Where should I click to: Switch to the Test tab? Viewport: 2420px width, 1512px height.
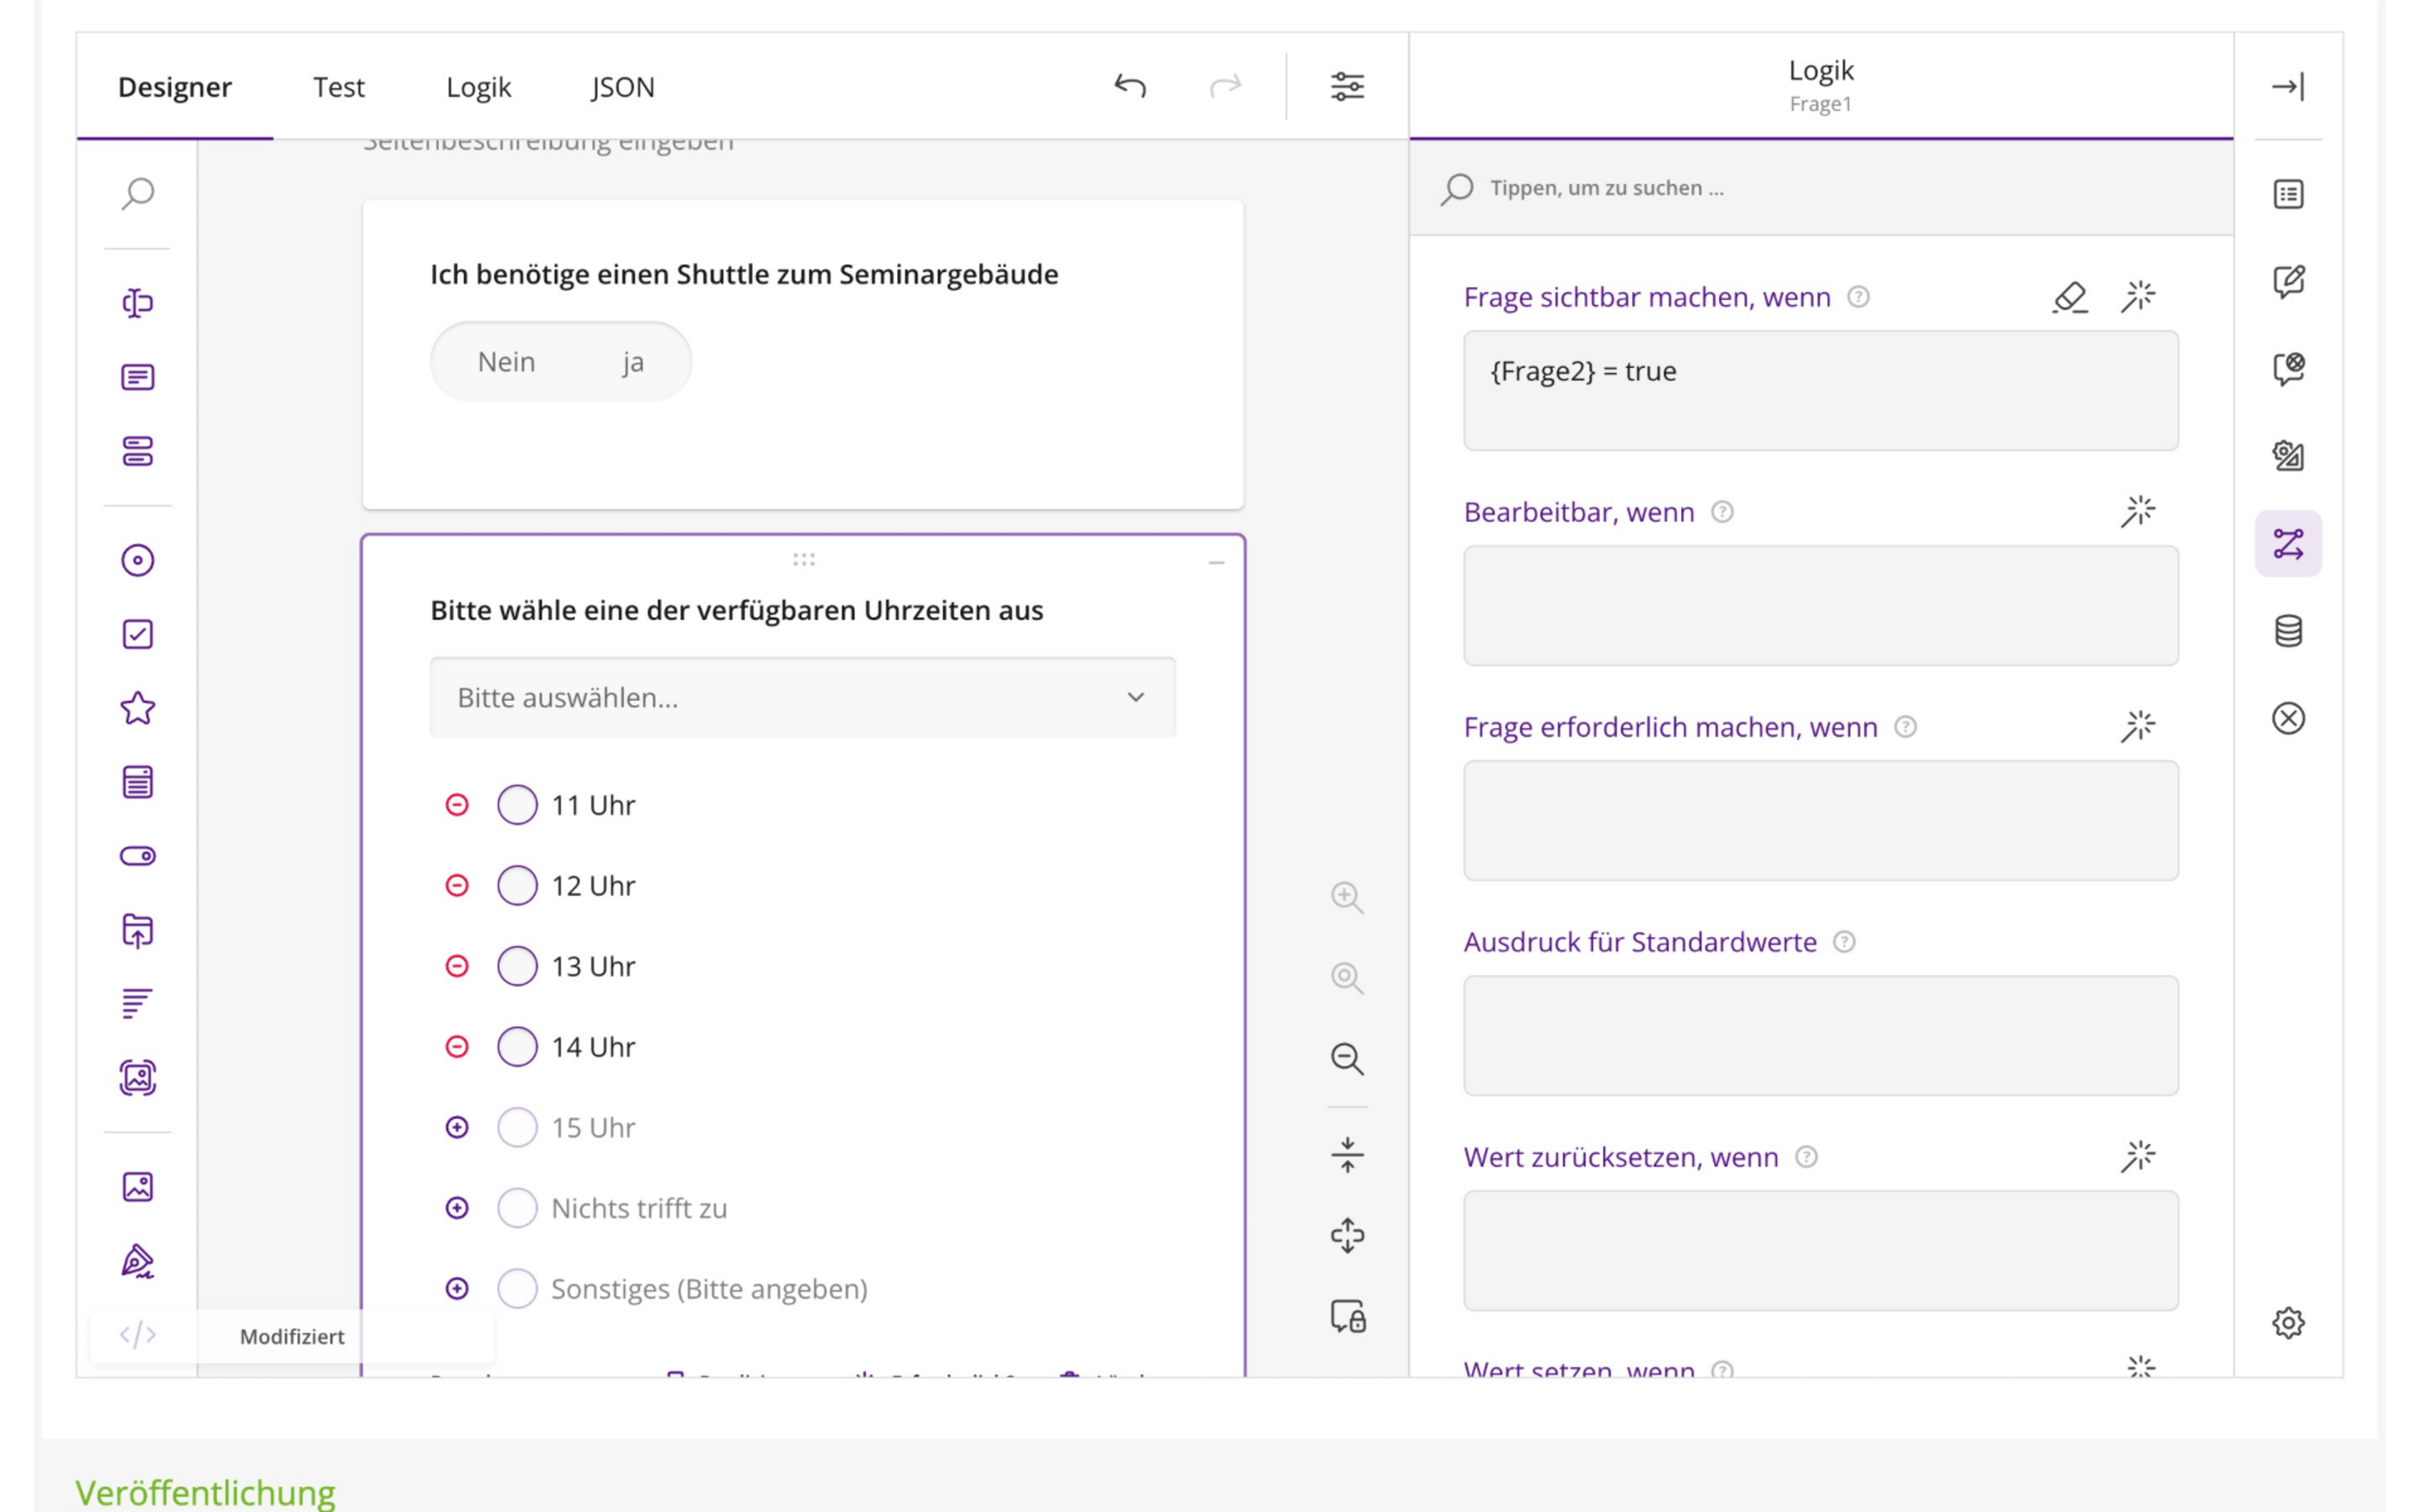[x=339, y=87]
